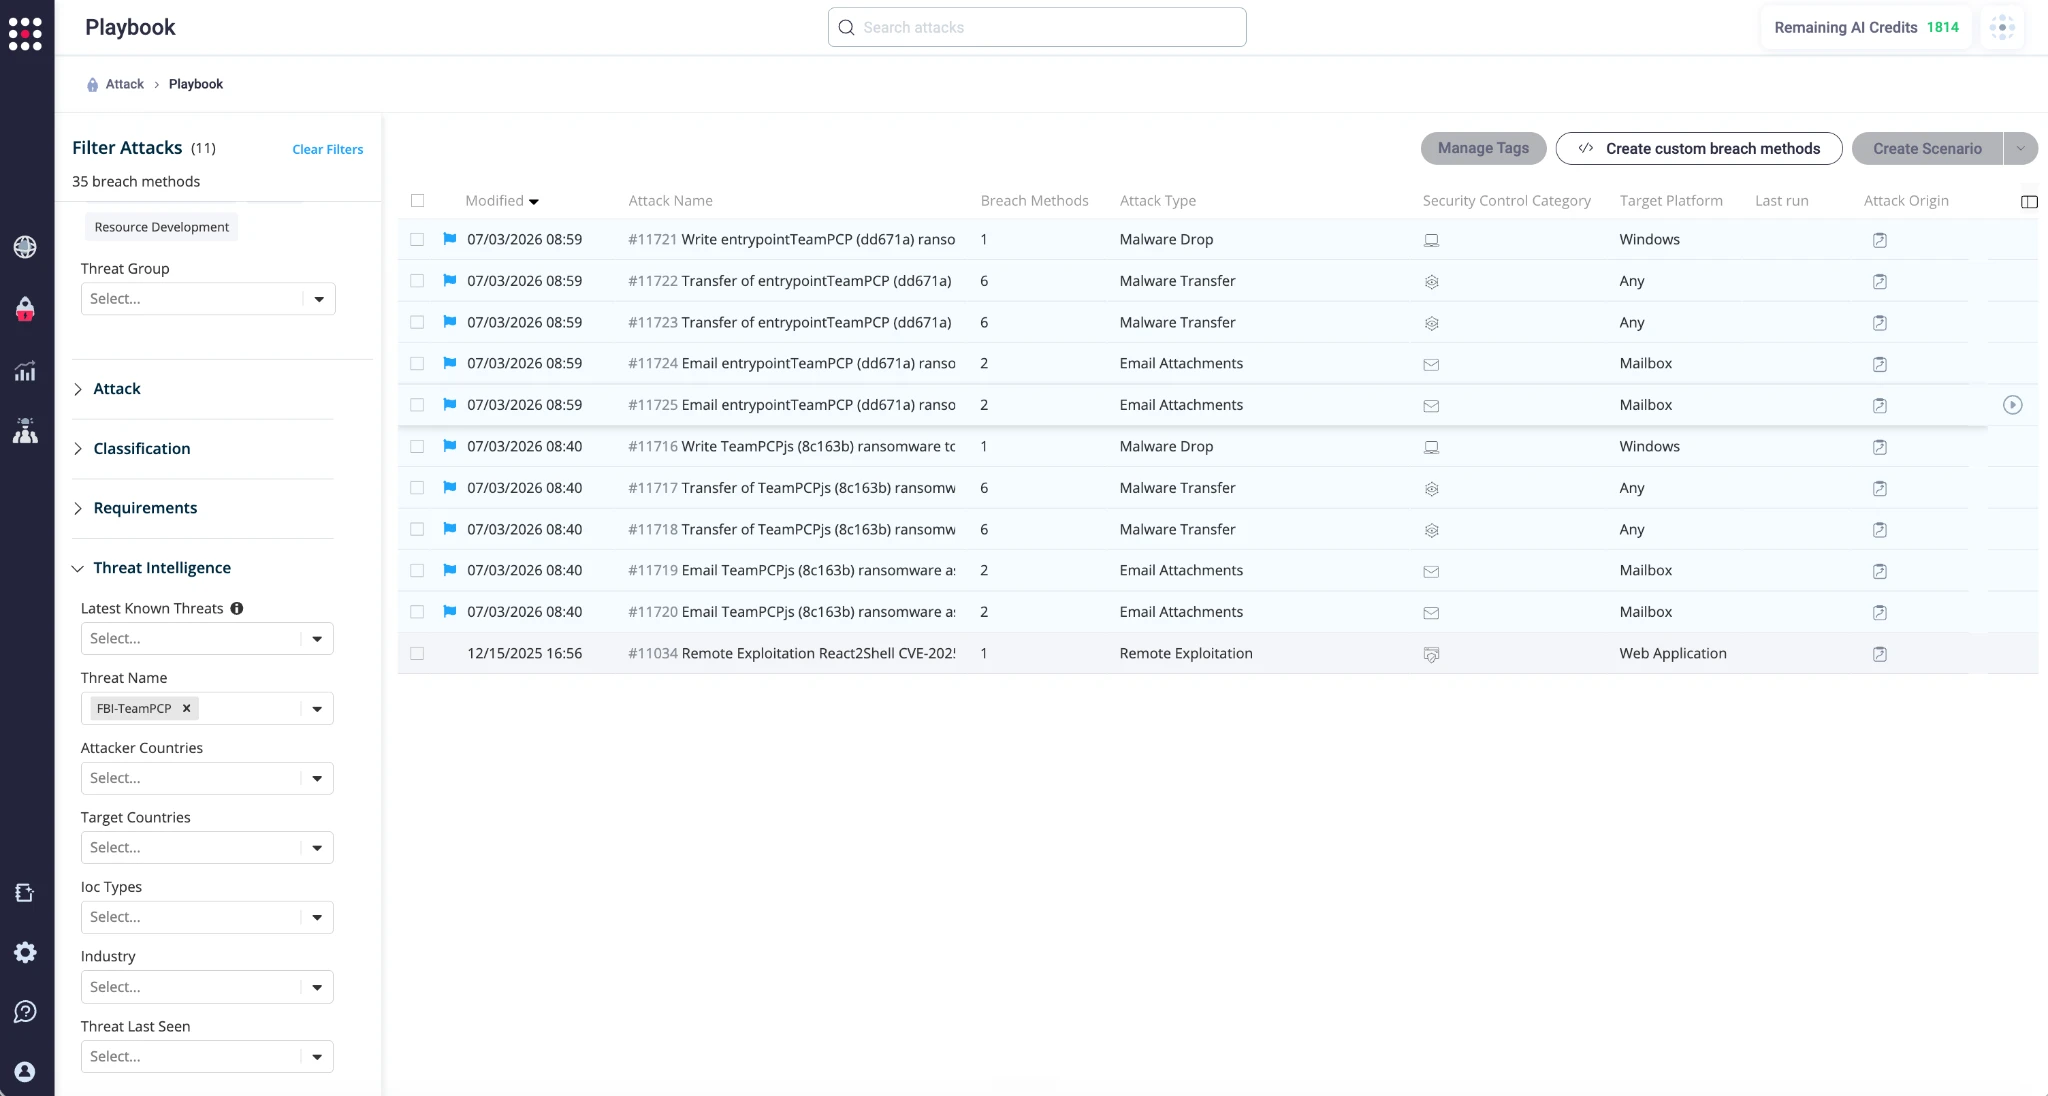
Task: Expand the Classification filter section
Action: tap(141, 448)
